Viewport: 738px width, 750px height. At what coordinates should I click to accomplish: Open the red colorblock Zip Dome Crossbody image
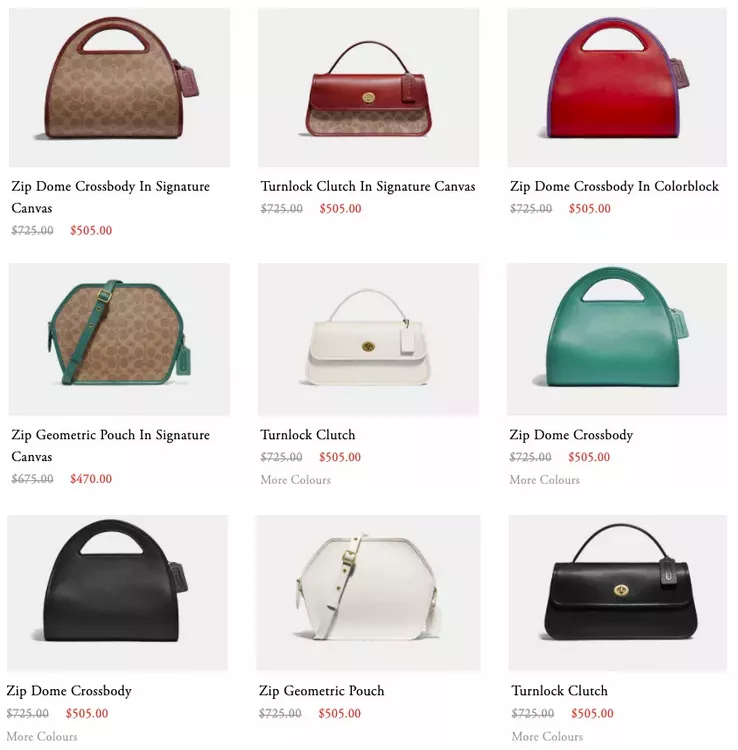coord(617,87)
